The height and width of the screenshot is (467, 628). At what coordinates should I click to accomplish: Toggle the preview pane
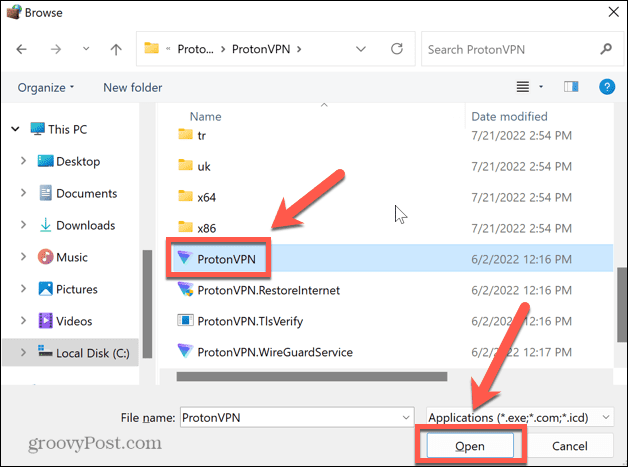point(571,87)
